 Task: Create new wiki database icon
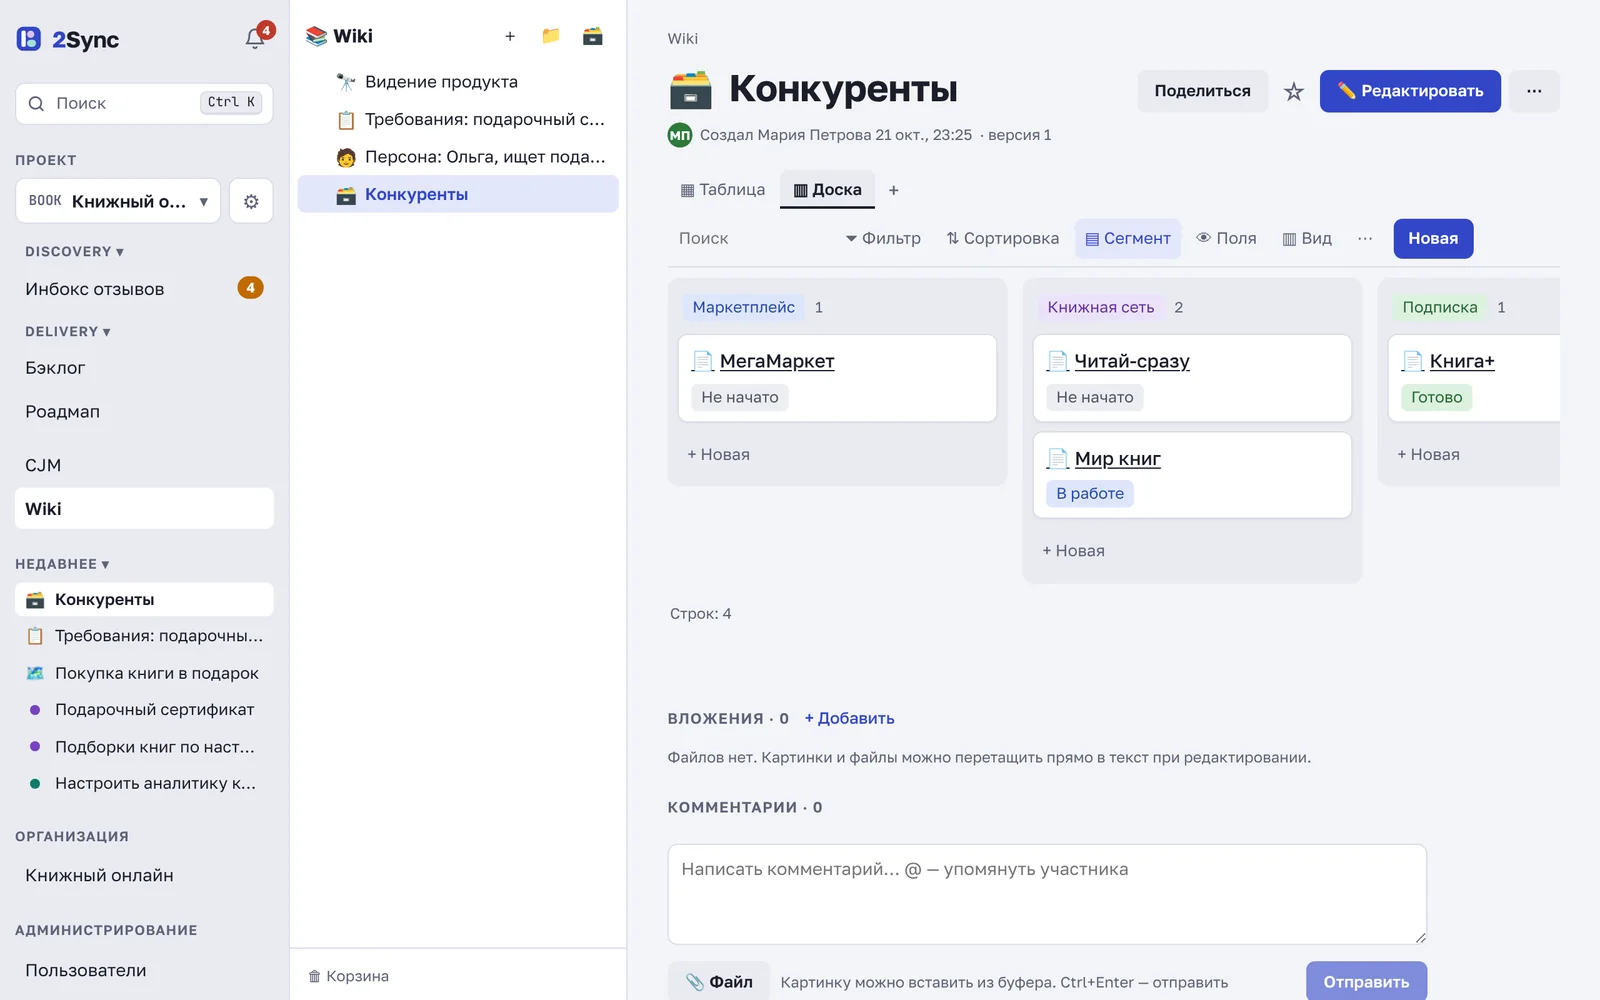pos(593,36)
